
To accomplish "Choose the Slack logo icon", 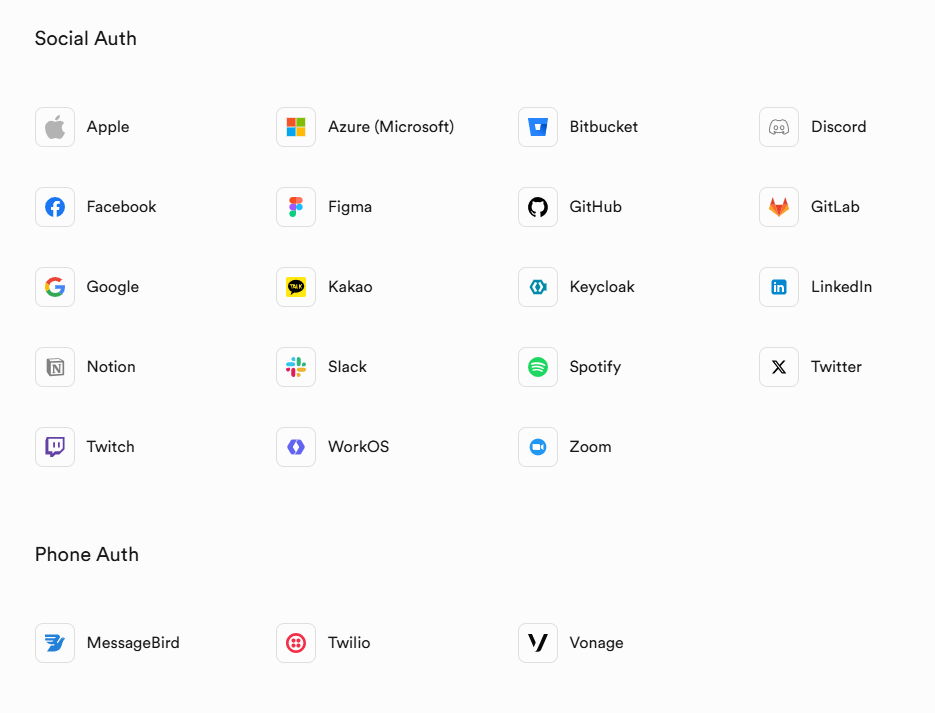I will tap(296, 367).
